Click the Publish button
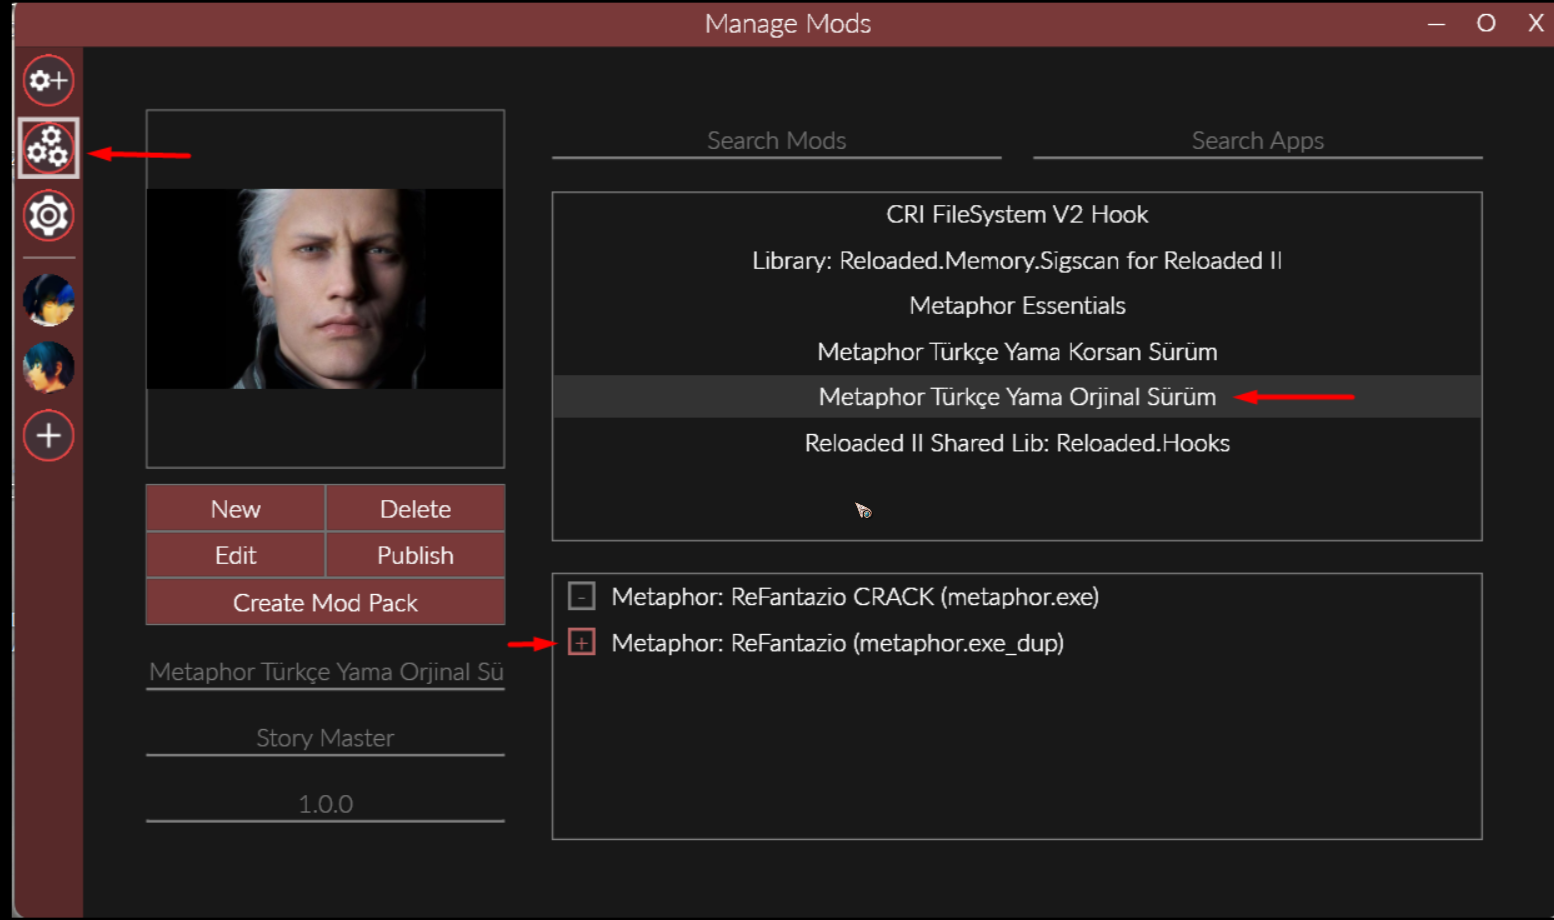The image size is (1554, 920). click(415, 555)
